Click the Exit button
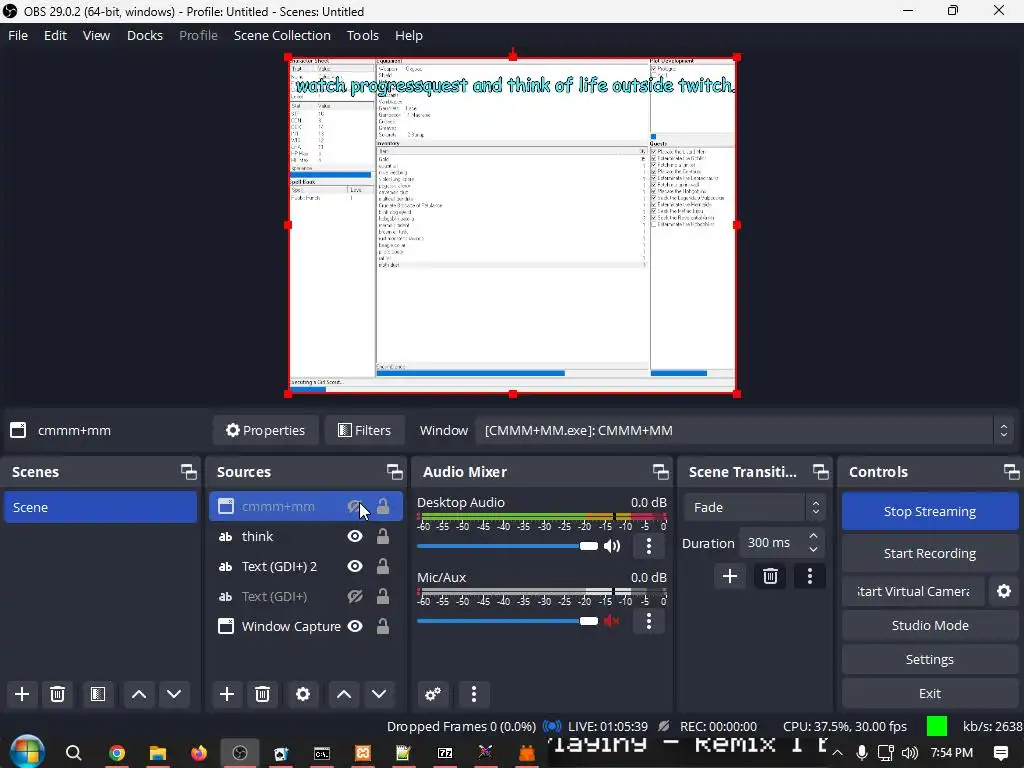Viewport: 1024px width, 768px height. [929, 693]
